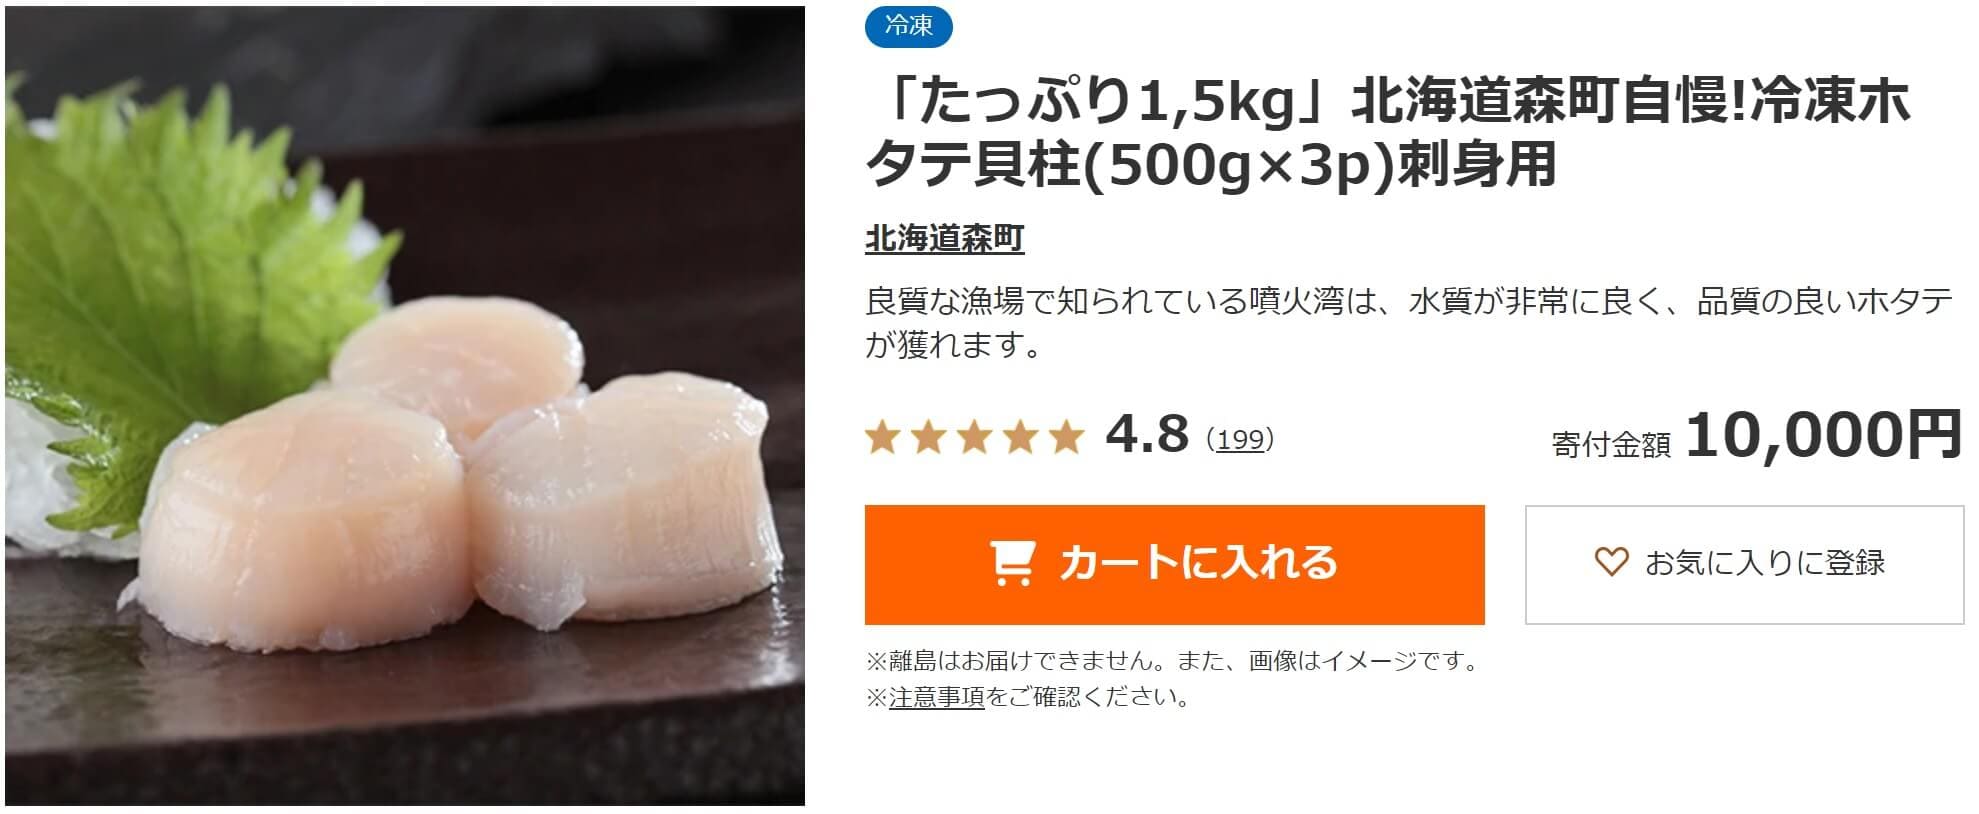This screenshot has height=814, width=1979.
Task: Click the description about 噴火湾 scallops
Action: (x=1408, y=322)
